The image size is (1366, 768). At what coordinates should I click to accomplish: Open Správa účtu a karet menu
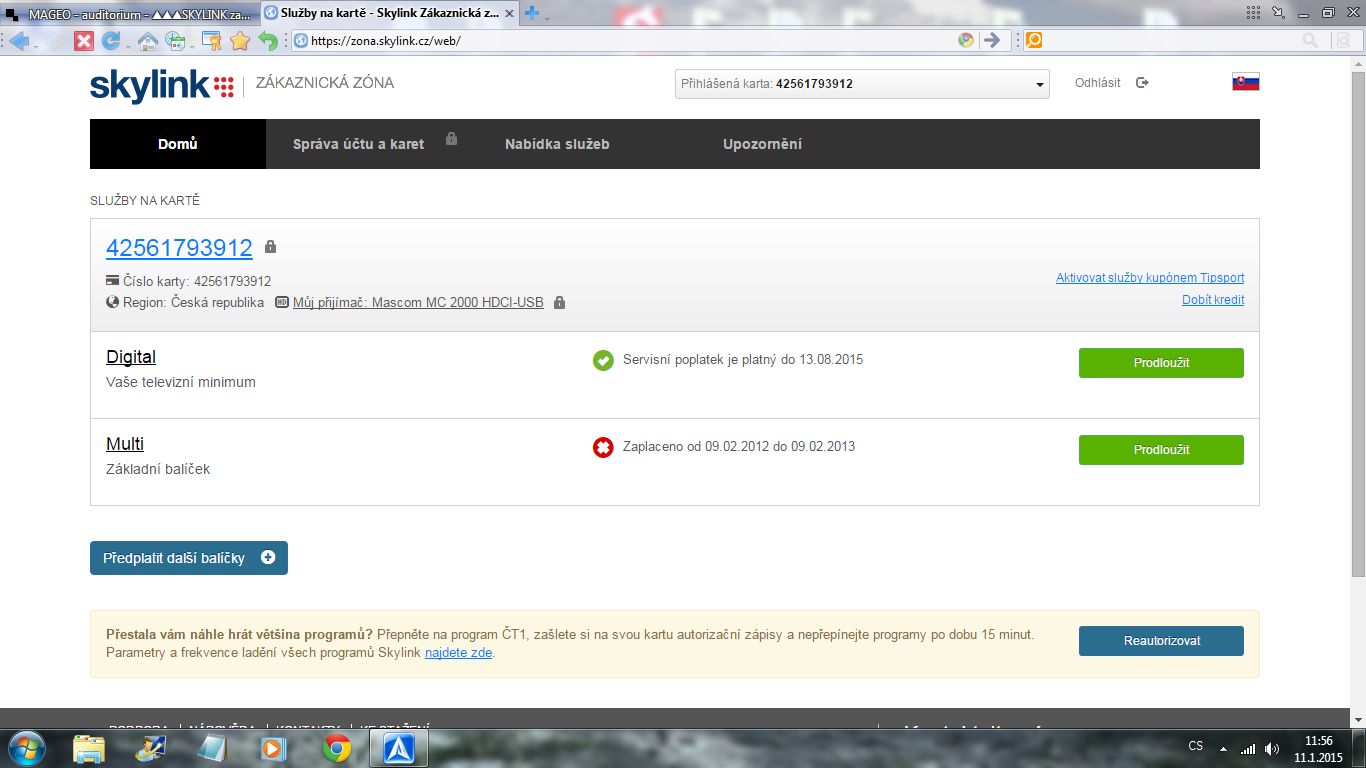(x=358, y=144)
